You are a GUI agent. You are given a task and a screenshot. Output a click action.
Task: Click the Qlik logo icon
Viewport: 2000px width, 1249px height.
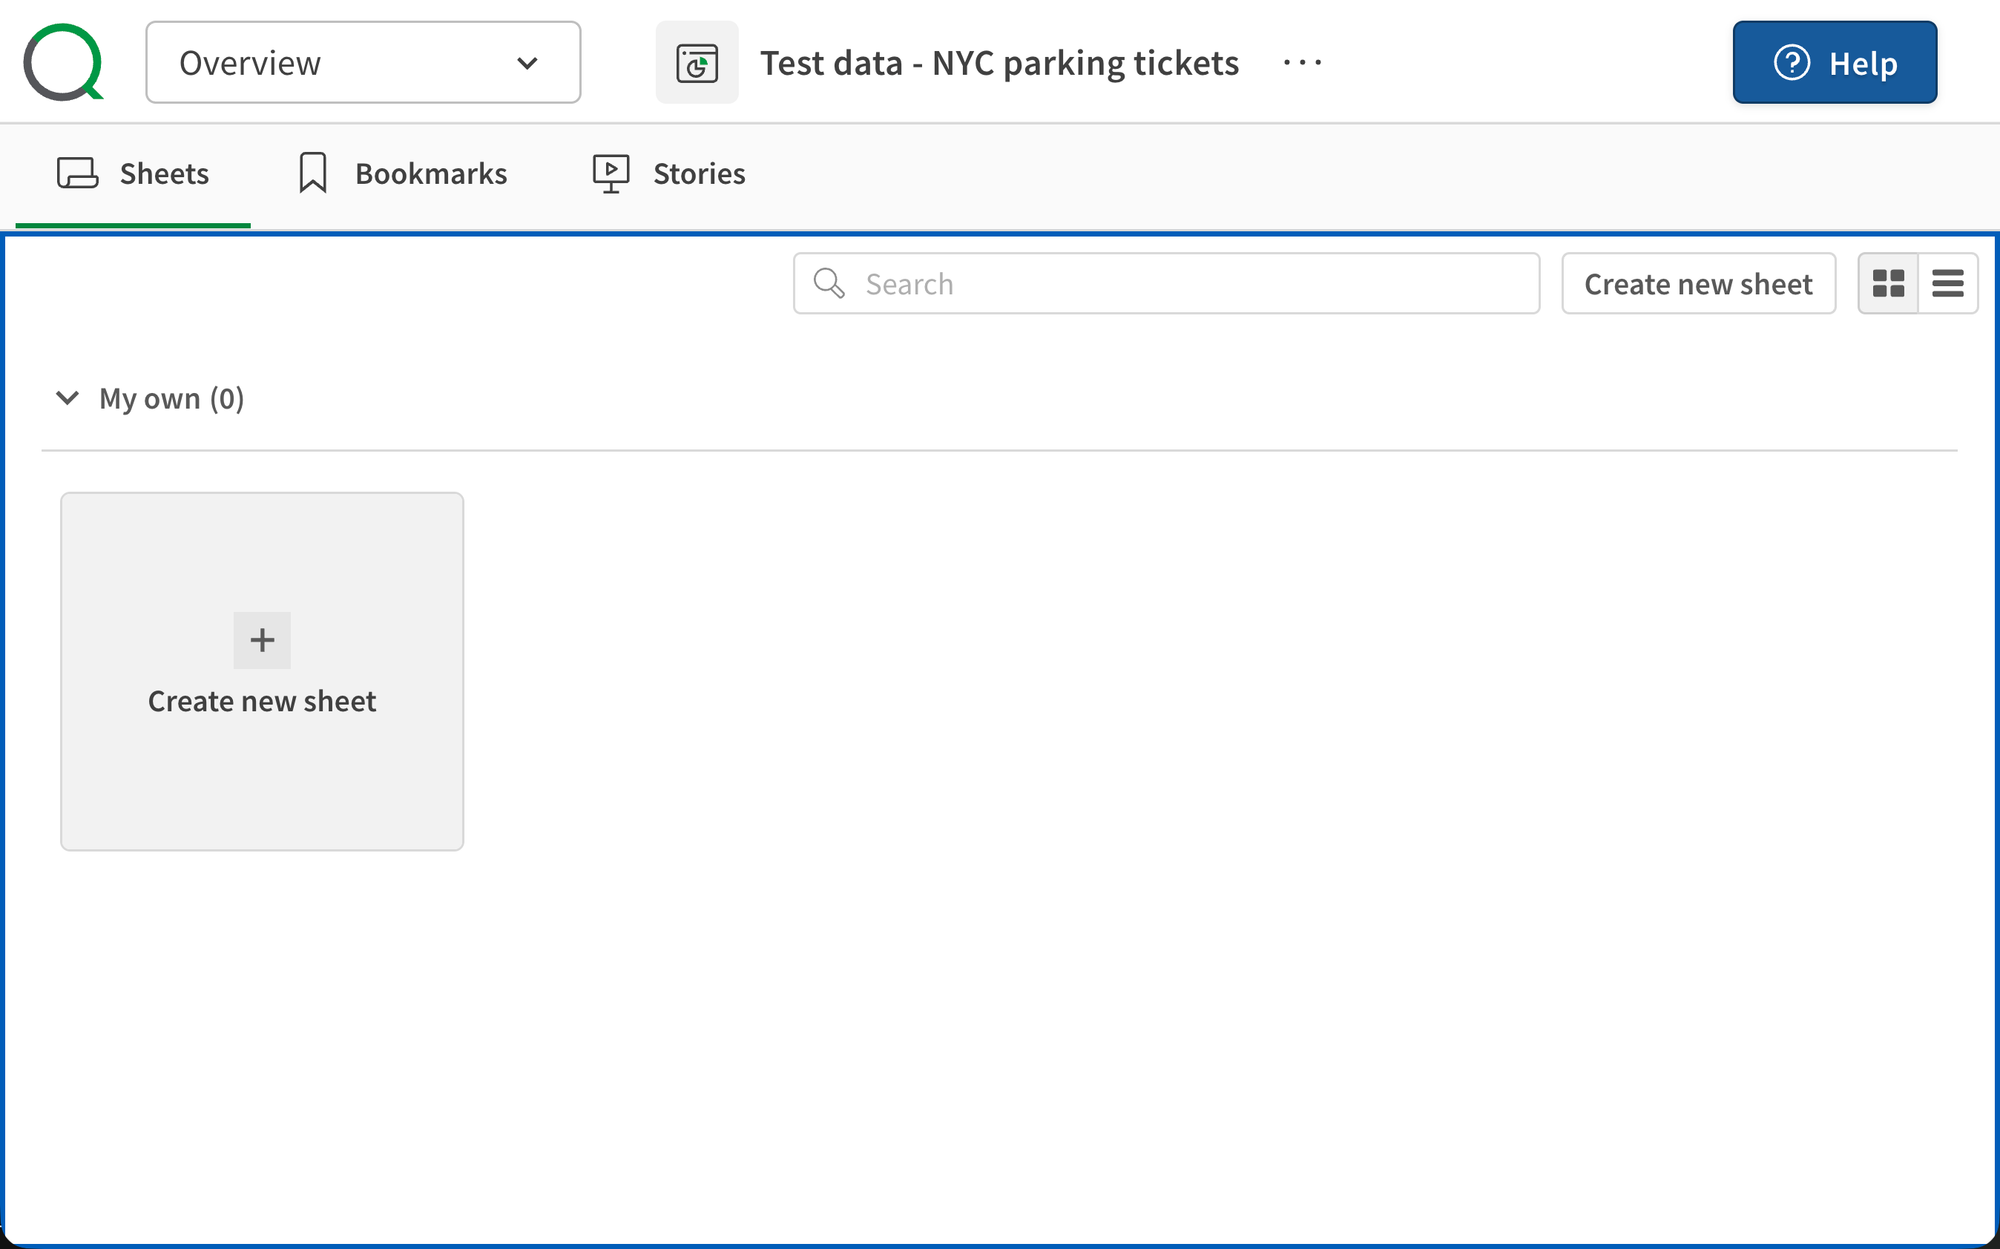pyautogui.click(x=64, y=62)
